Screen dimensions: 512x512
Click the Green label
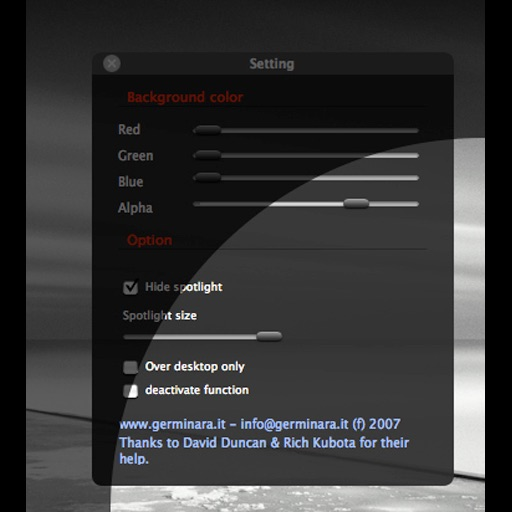click(136, 156)
